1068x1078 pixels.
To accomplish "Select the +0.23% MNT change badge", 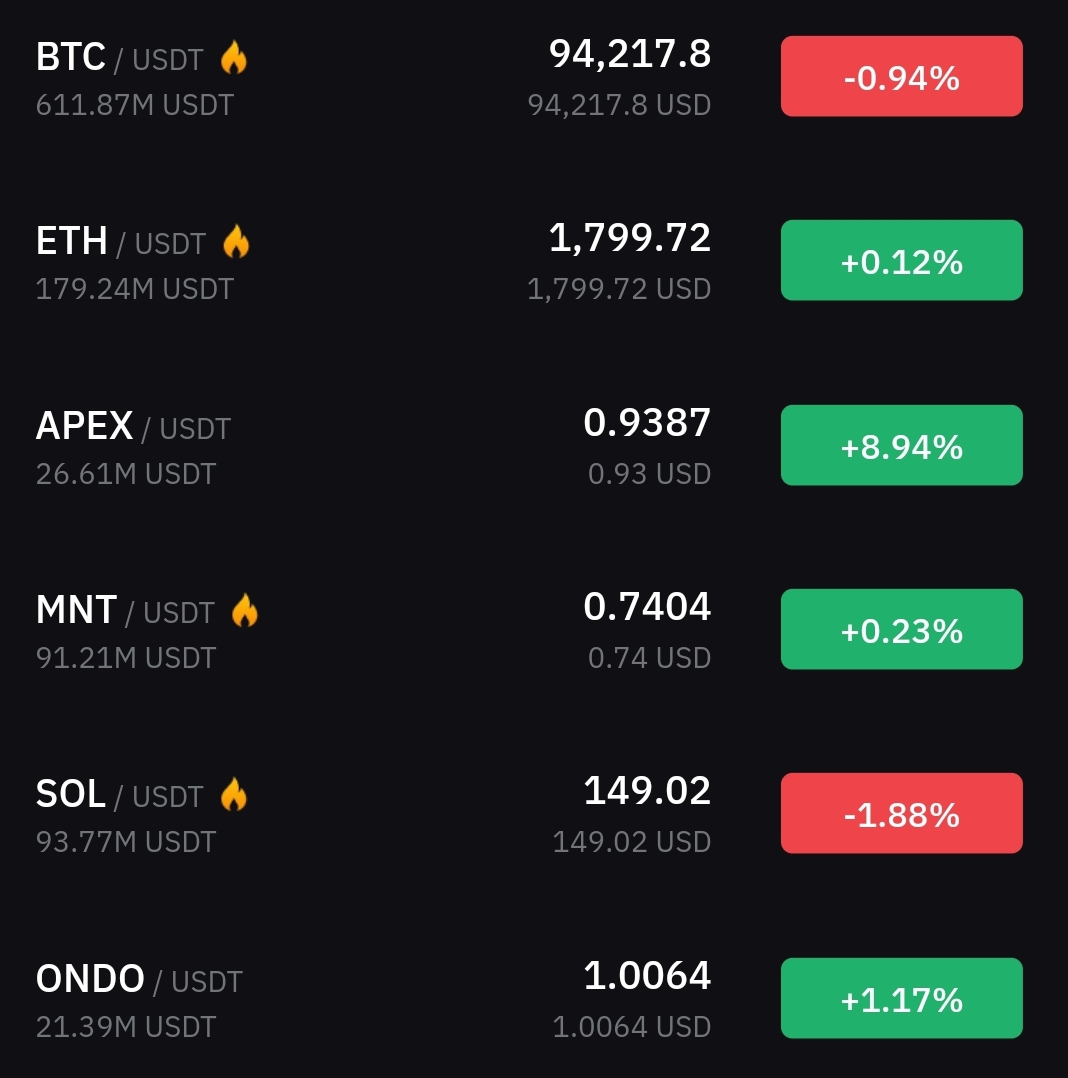I will [902, 629].
